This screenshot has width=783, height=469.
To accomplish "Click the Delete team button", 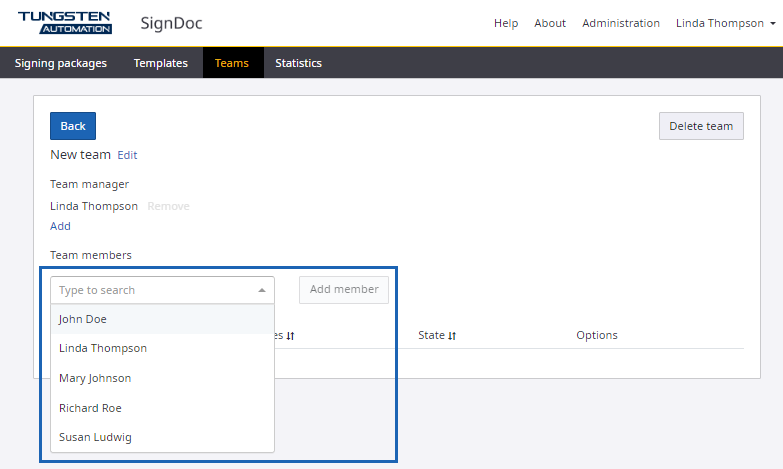I will pyautogui.click(x=701, y=126).
